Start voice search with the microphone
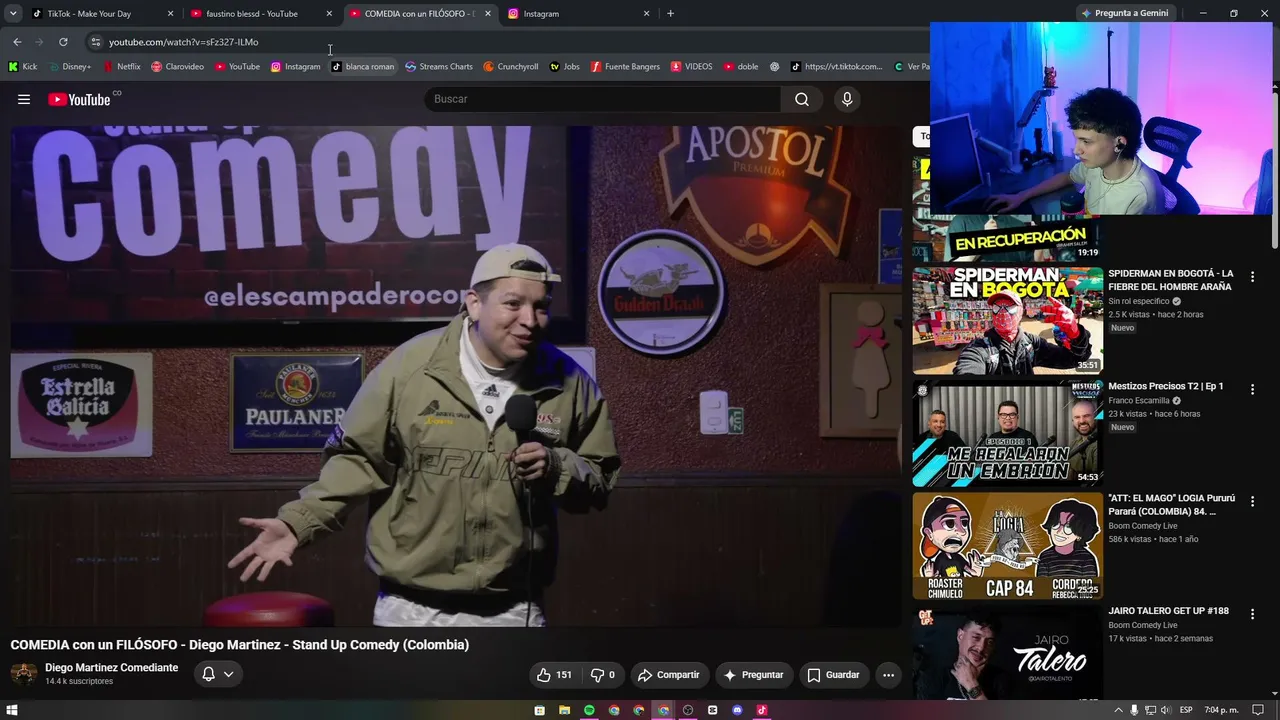 coord(847,99)
